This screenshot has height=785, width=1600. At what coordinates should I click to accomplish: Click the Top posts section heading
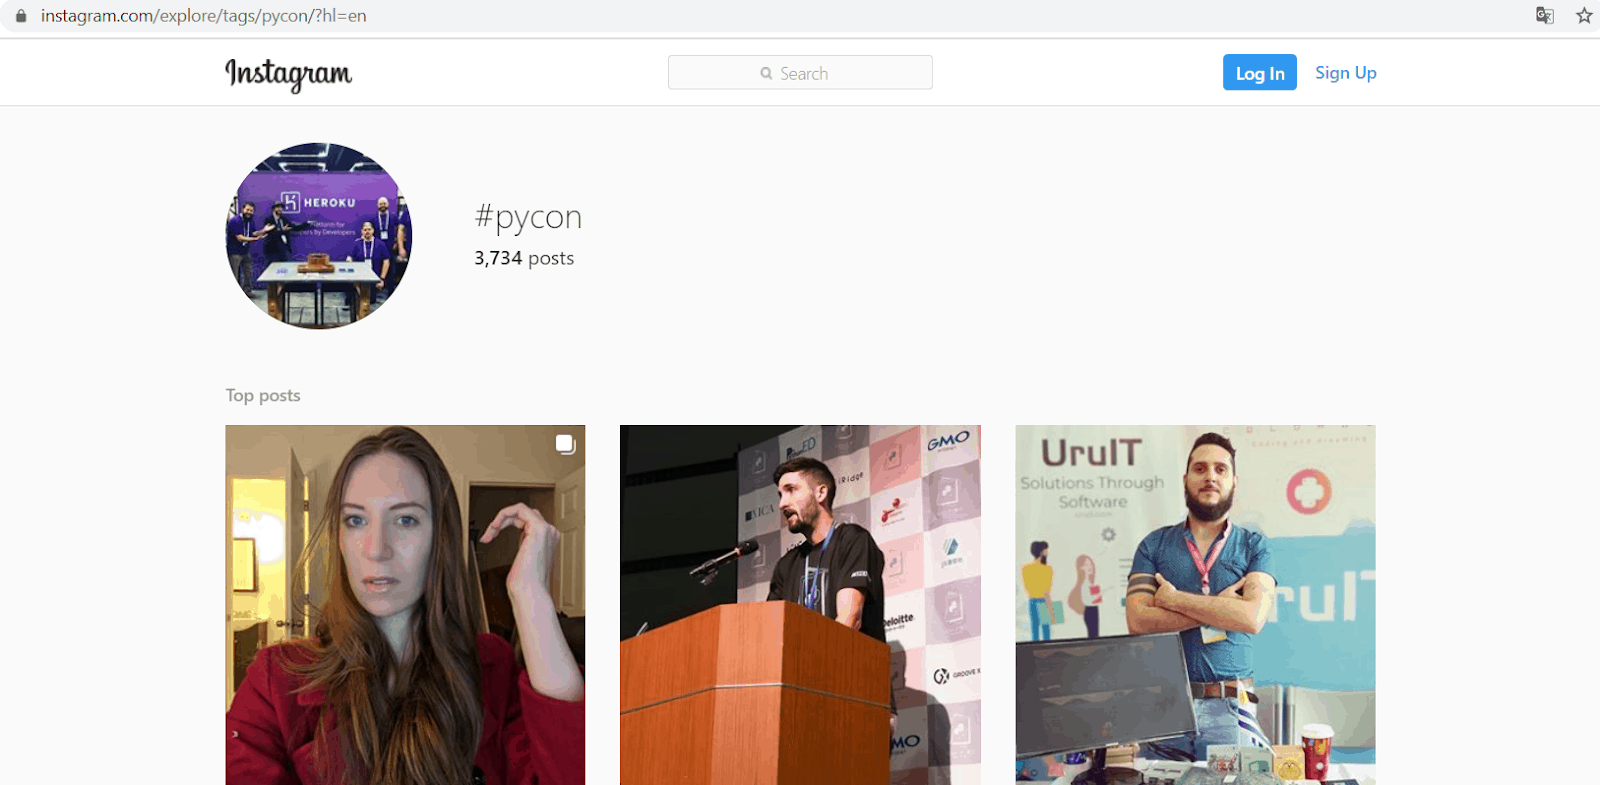pos(263,395)
